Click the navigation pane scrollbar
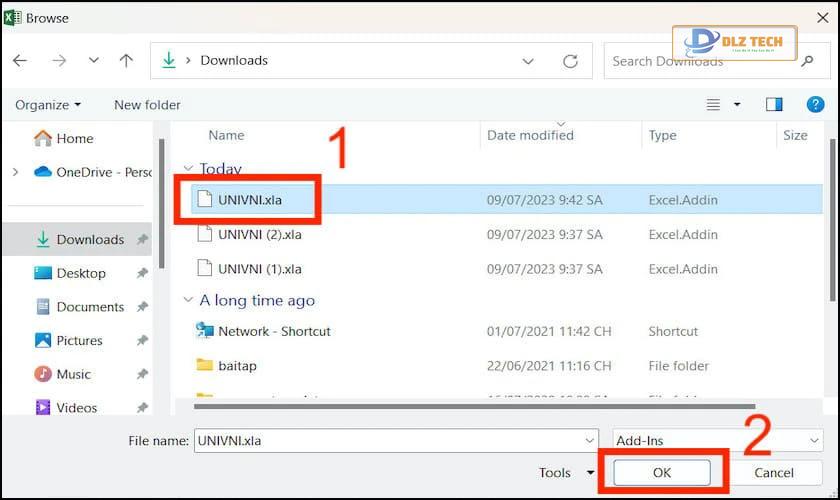Screen dimensions: 840x500 [x=162, y=204]
